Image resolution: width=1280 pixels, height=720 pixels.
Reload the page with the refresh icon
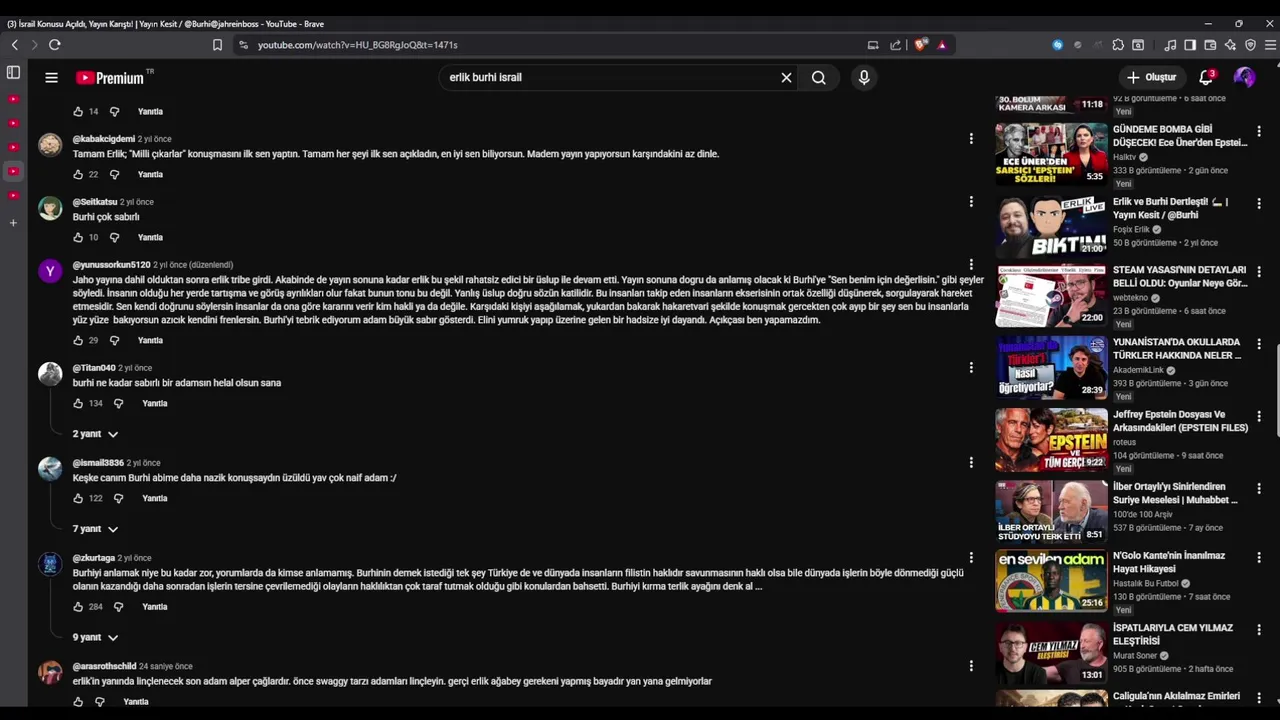(54, 45)
